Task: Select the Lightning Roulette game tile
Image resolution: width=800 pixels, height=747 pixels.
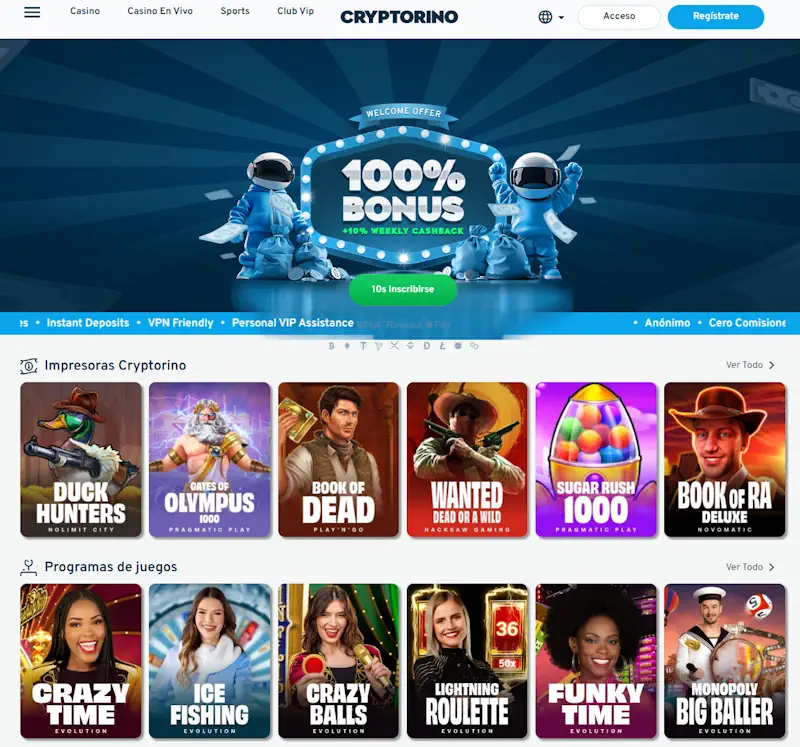Action: click(467, 661)
